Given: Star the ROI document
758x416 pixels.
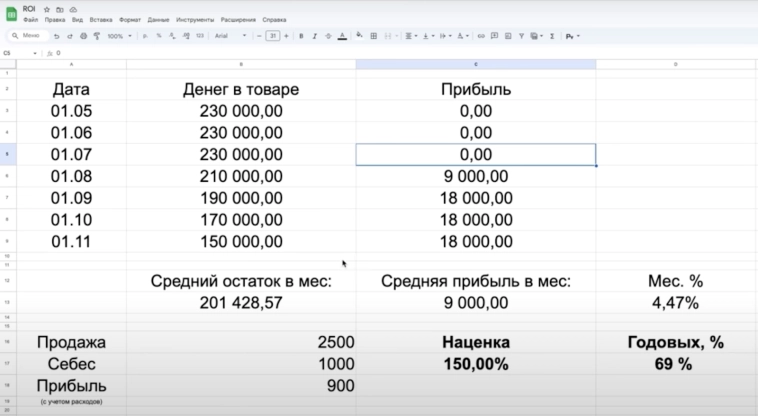Looking at the screenshot, I should click(47, 10).
